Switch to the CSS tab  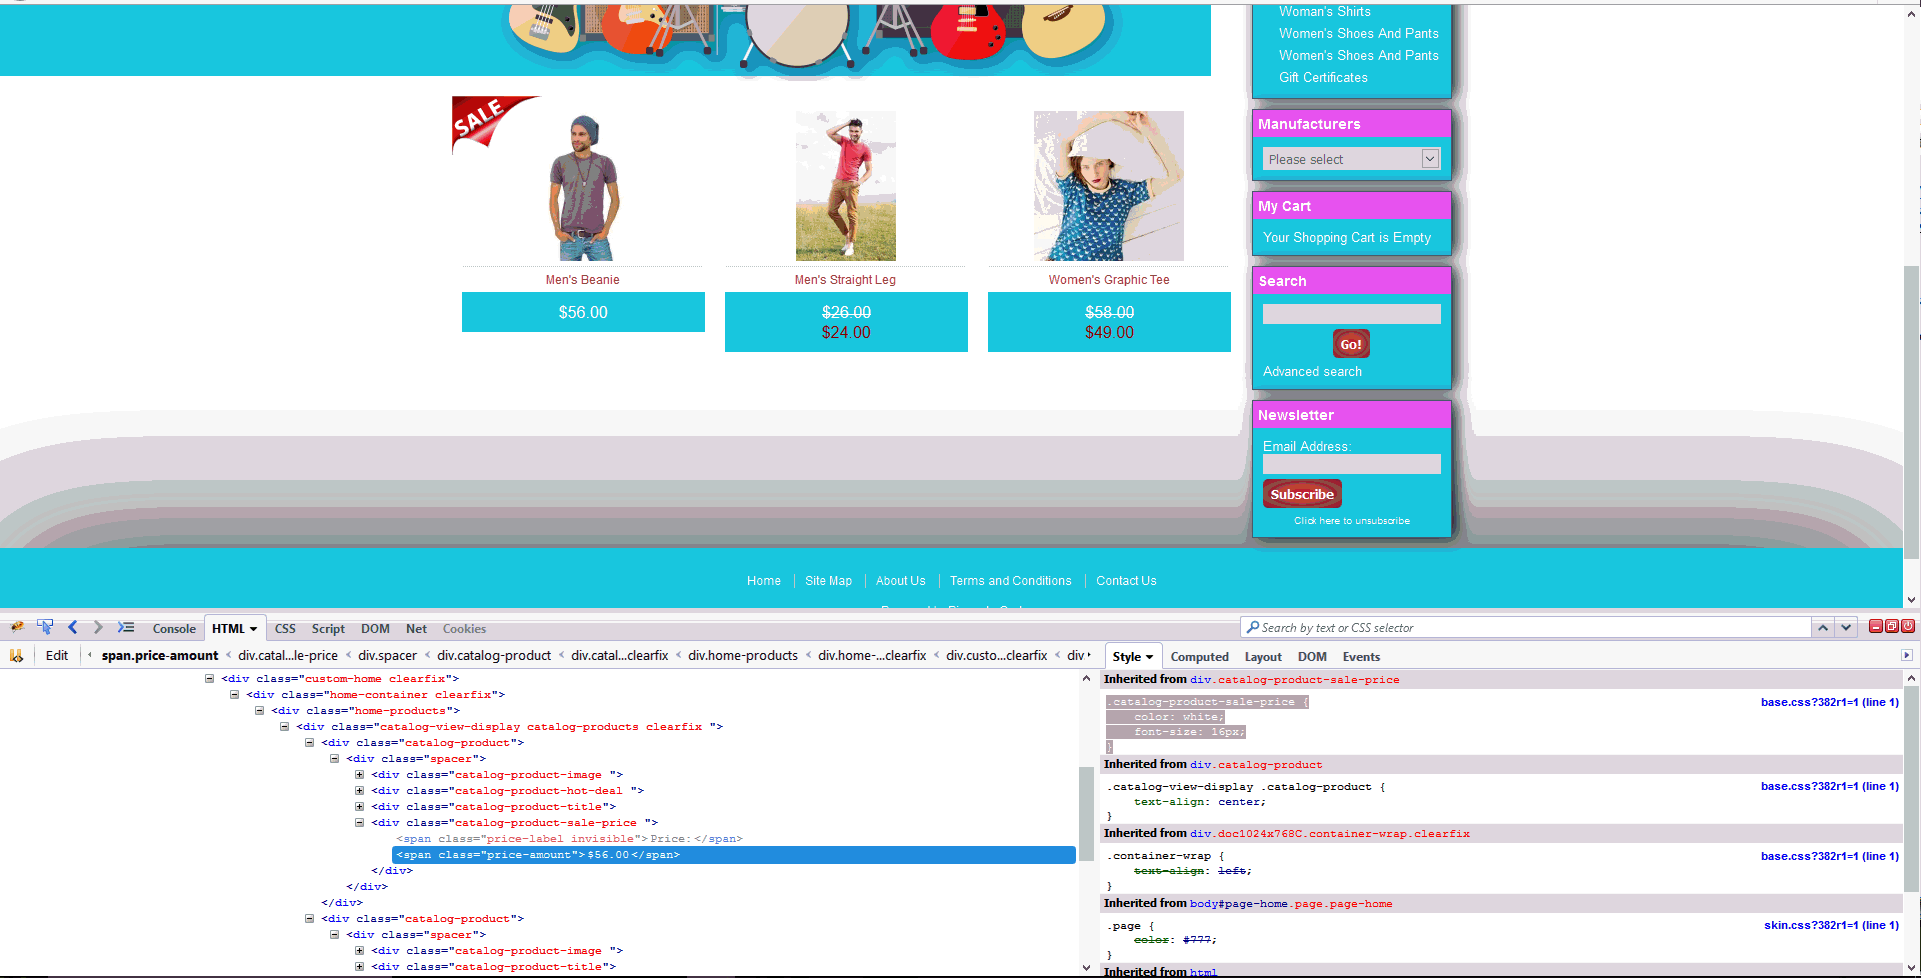pos(285,629)
